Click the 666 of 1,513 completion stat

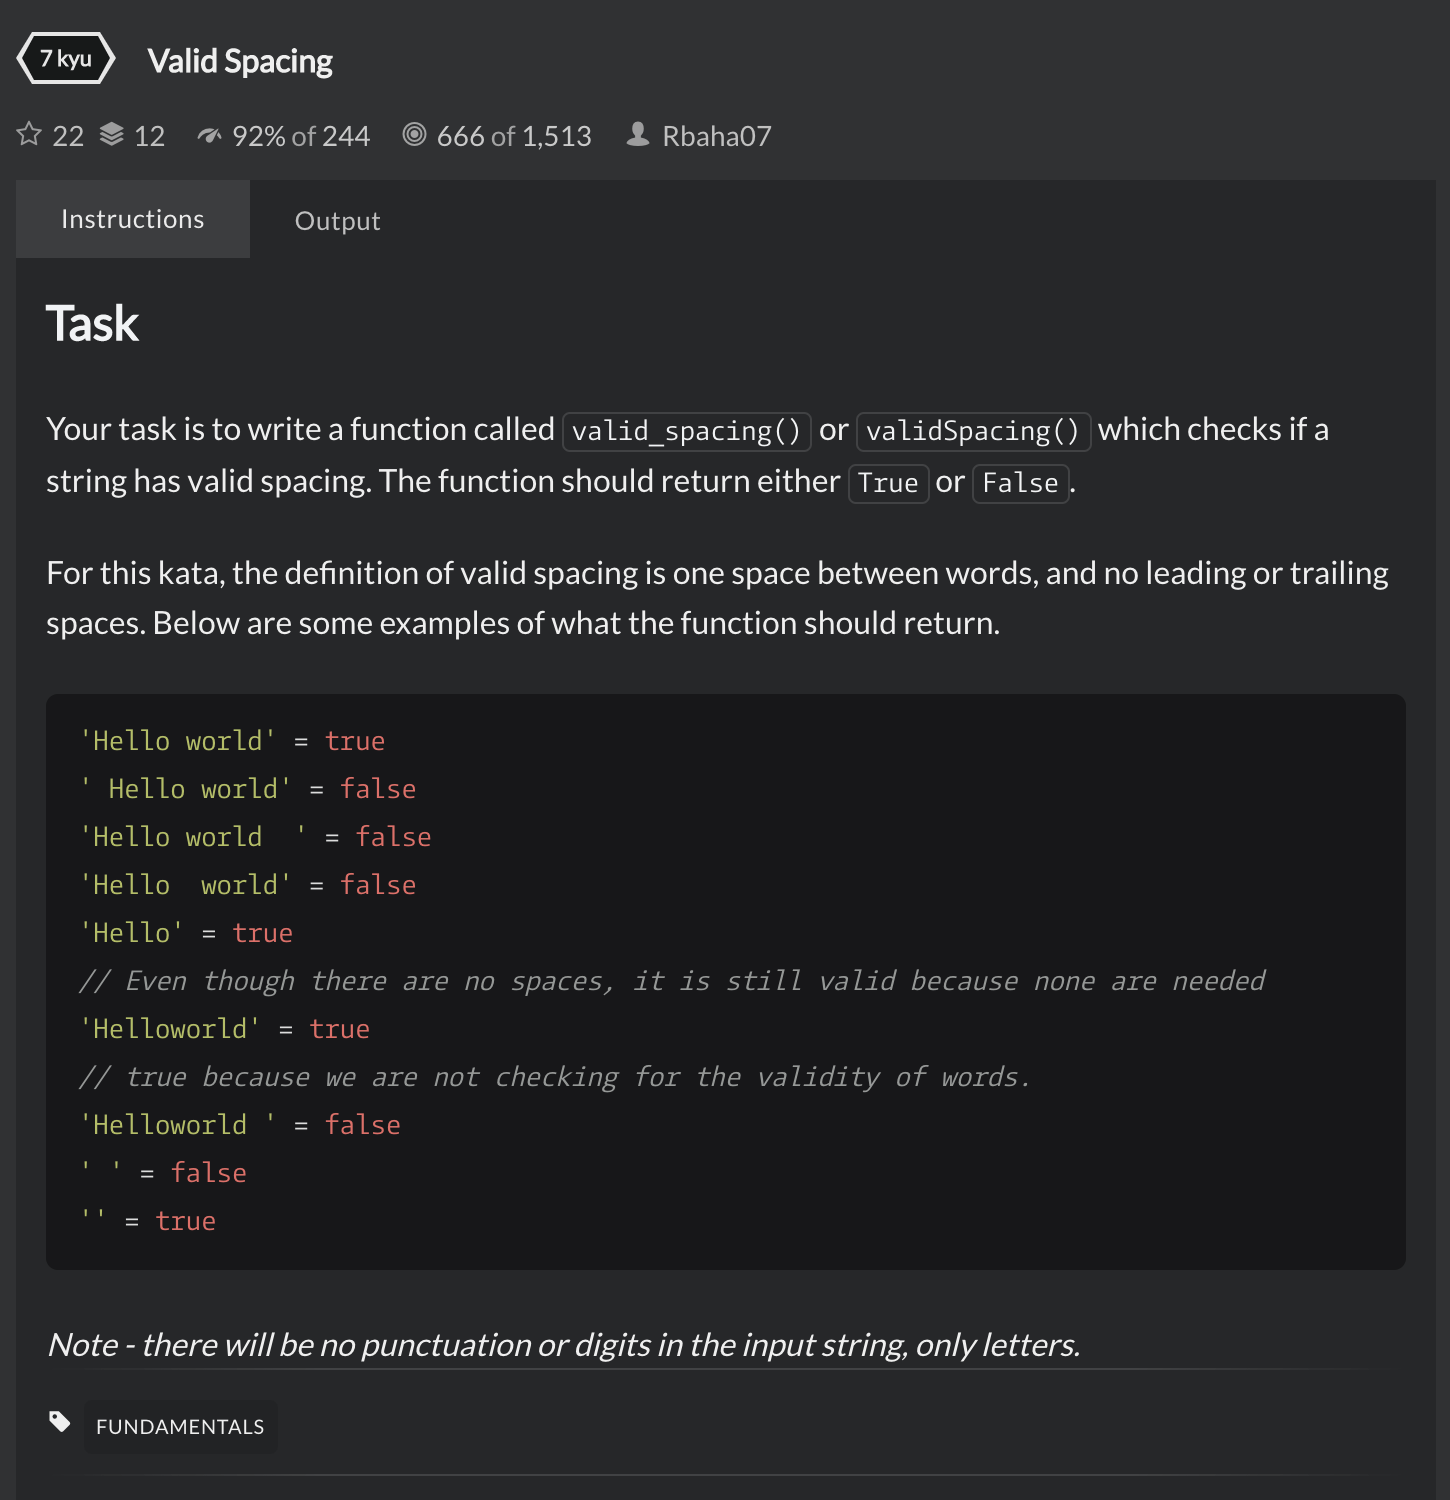(514, 135)
